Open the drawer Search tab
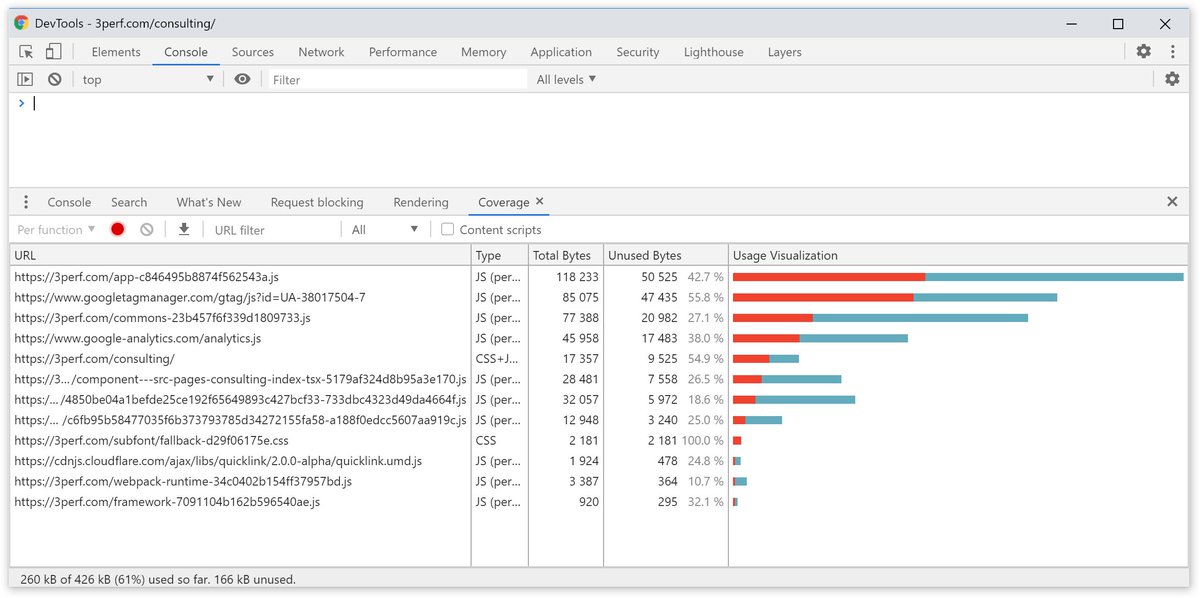Image resolution: width=1200 pixels, height=598 pixels. pyautogui.click(x=129, y=202)
